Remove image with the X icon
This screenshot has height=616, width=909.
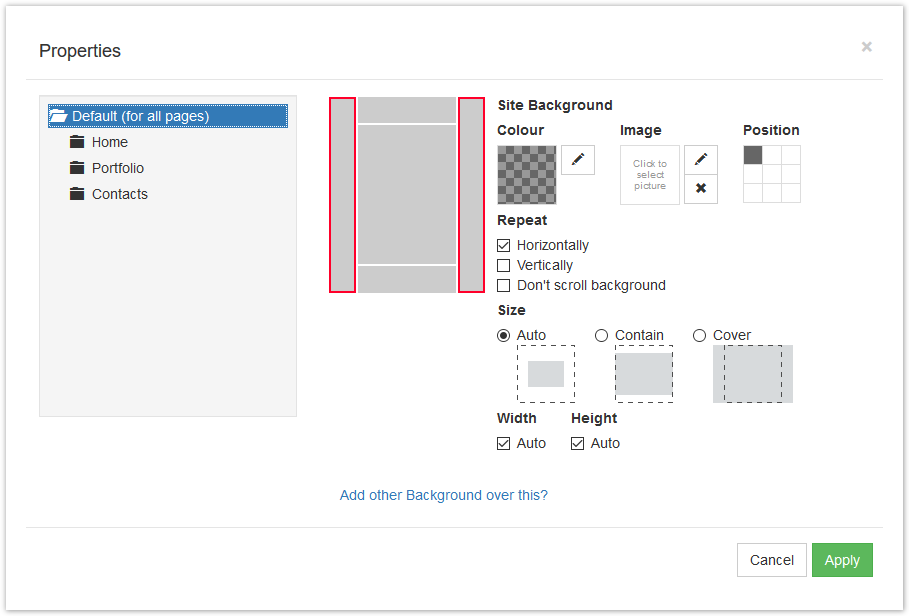(700, 188)
